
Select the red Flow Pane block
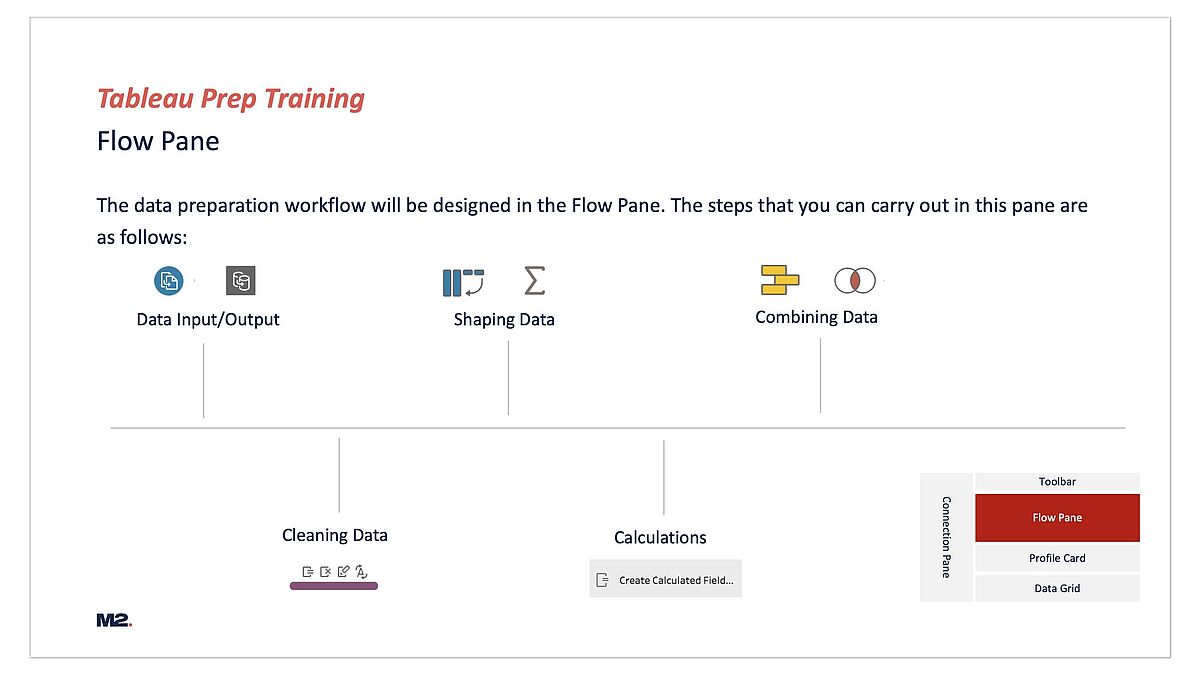[x=1057, y=518]
